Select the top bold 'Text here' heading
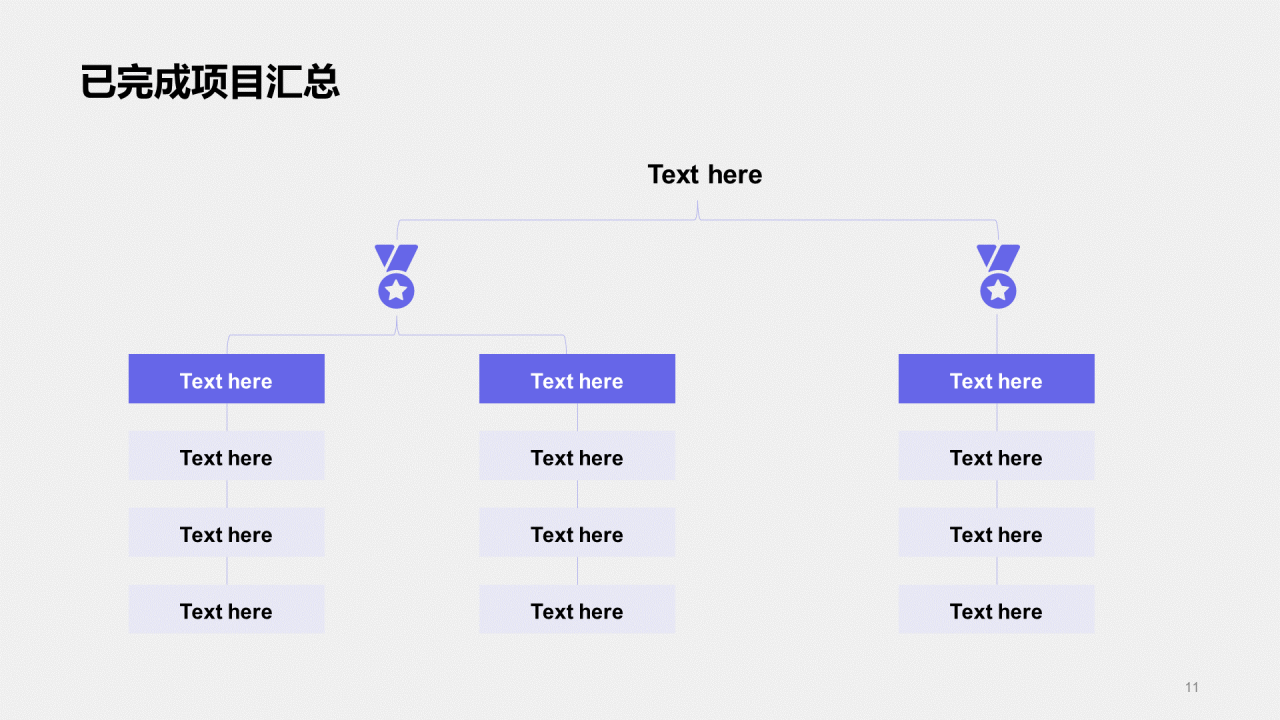The height and width of the screenshot is (720, 1280). click(705, 175)
